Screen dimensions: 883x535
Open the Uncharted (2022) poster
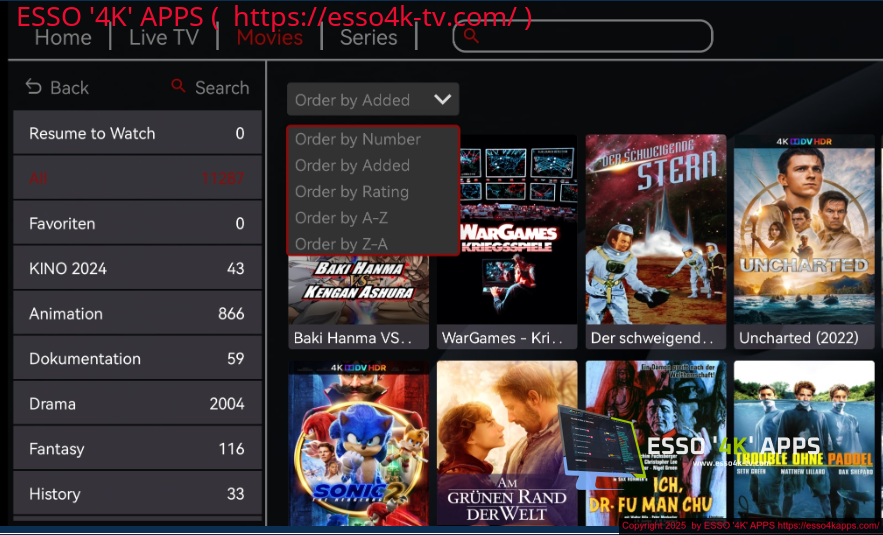tap(804, 229)
